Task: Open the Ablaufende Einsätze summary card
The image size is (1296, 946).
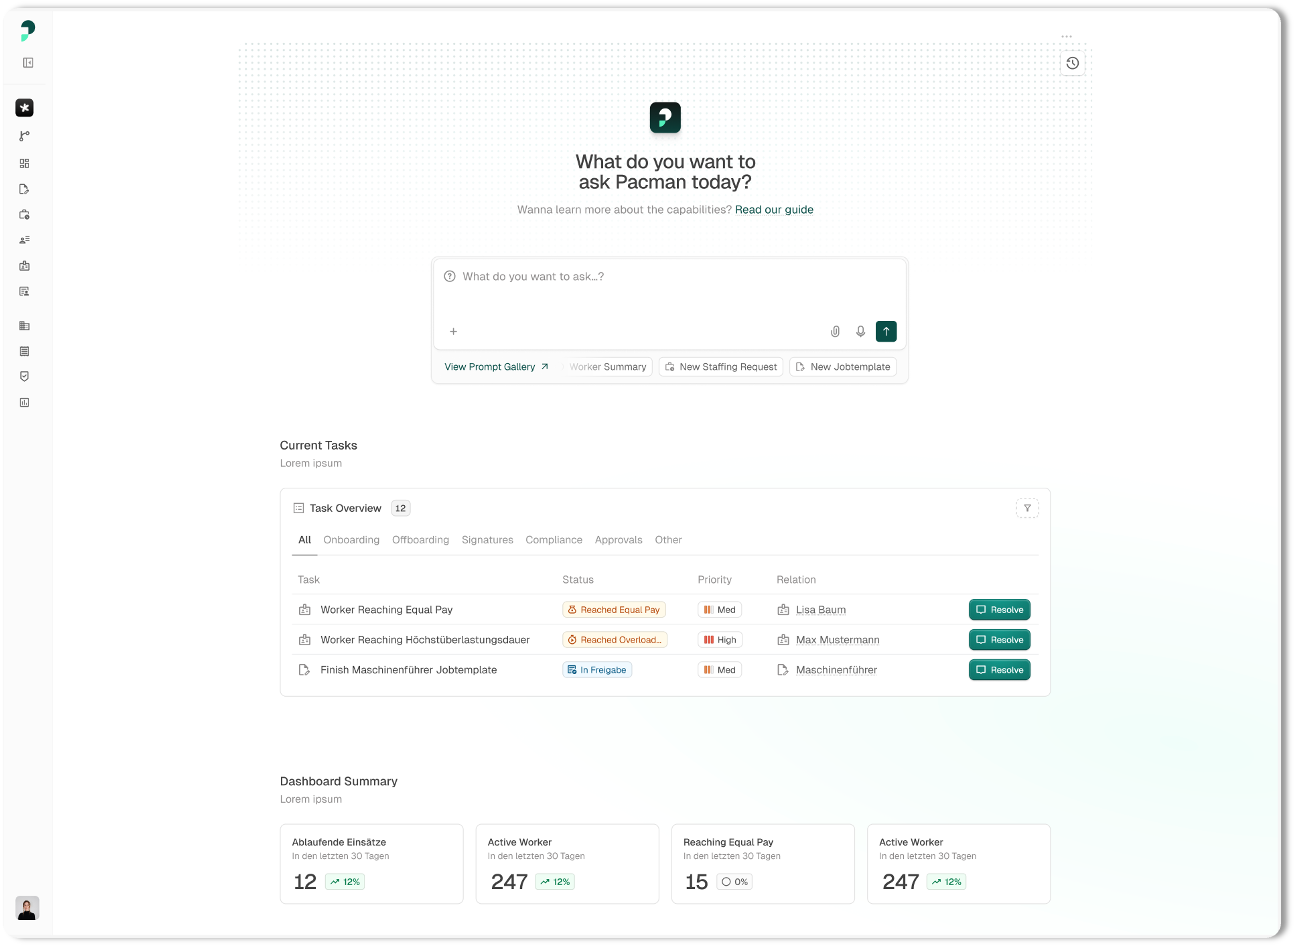Action: [x=372, y=864]
